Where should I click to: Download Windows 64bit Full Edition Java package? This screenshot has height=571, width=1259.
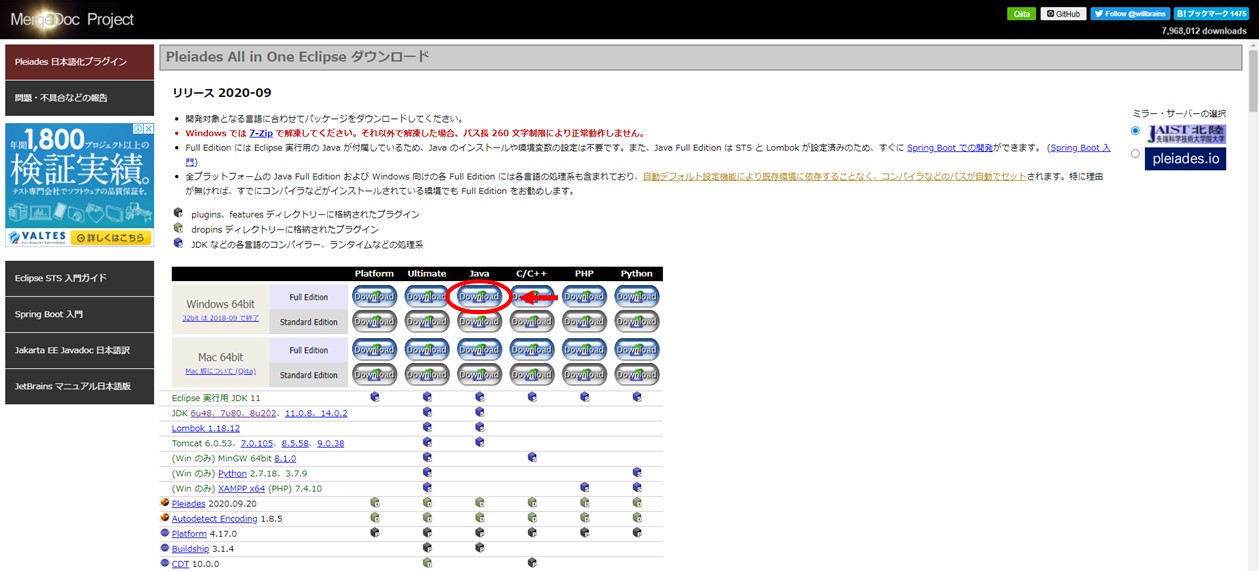479,296
